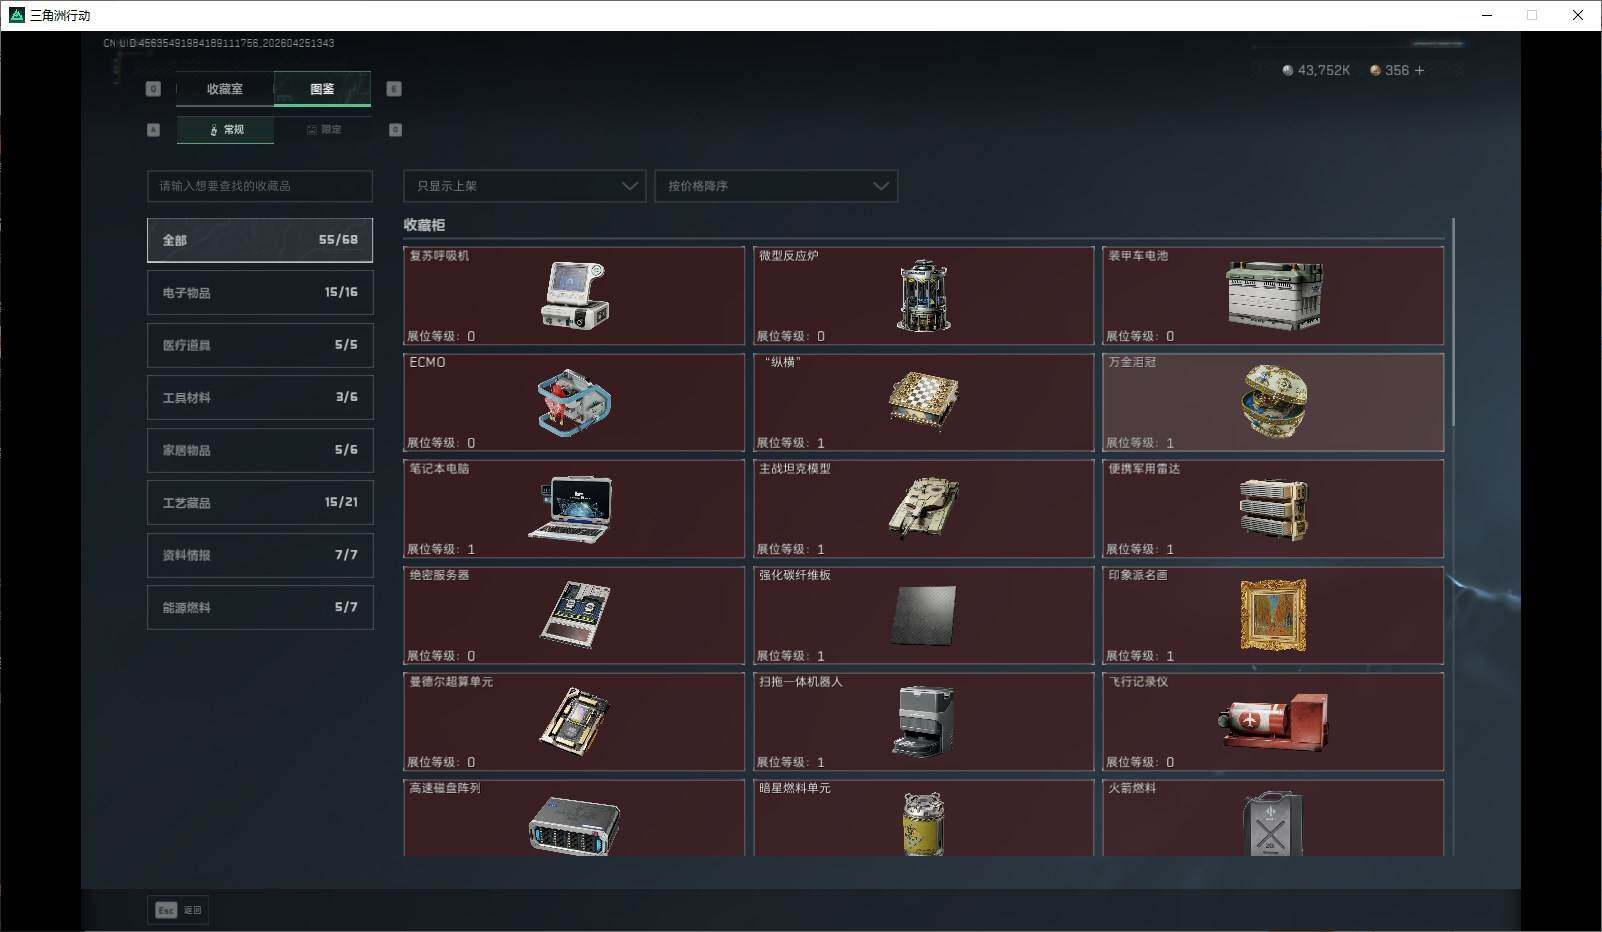Open the 图鉴 tab
Image resolution: width=1602 pixels, height=932 pixels.
point(322,89)
